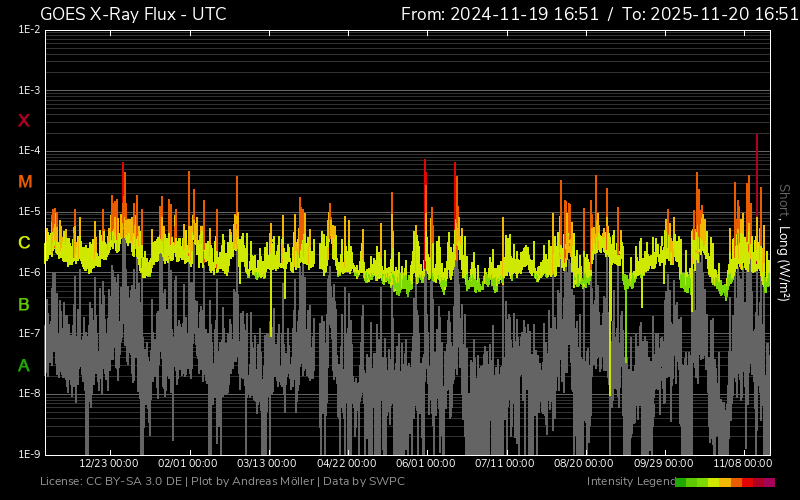Click the 12/23 00:00 x-axis tick label

[x=108, y=464]
